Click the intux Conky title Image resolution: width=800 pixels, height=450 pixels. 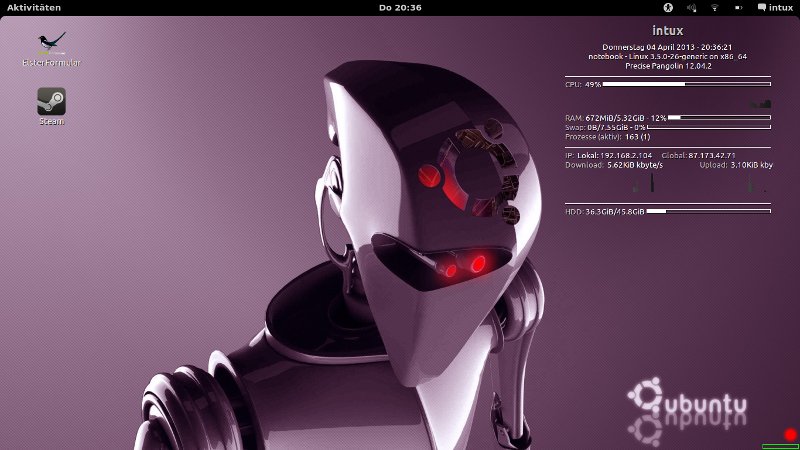click(x=667, y=31)
